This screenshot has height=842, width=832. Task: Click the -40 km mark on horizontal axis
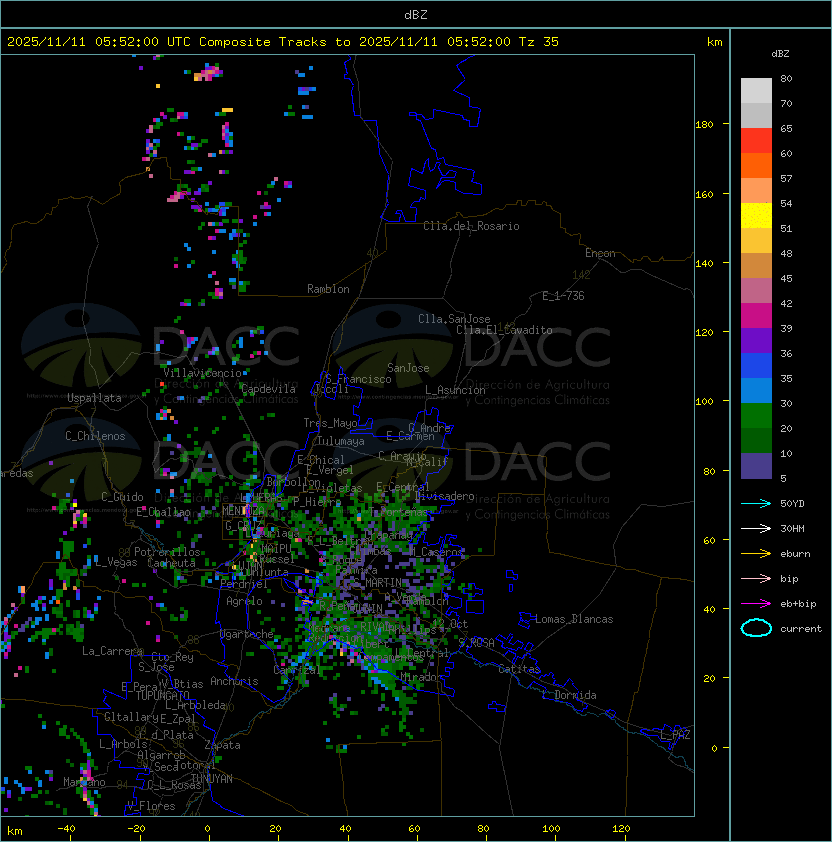(x=66, y=829)
